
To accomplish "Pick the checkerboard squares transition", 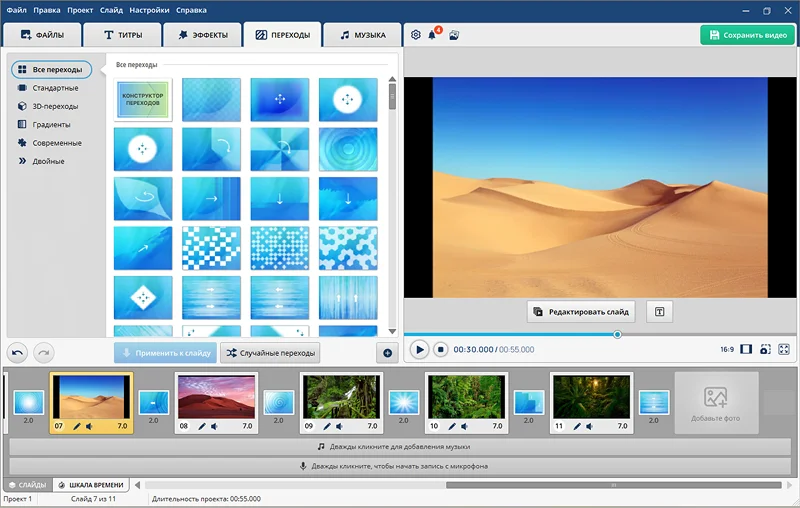I will (x=211, y=248).
